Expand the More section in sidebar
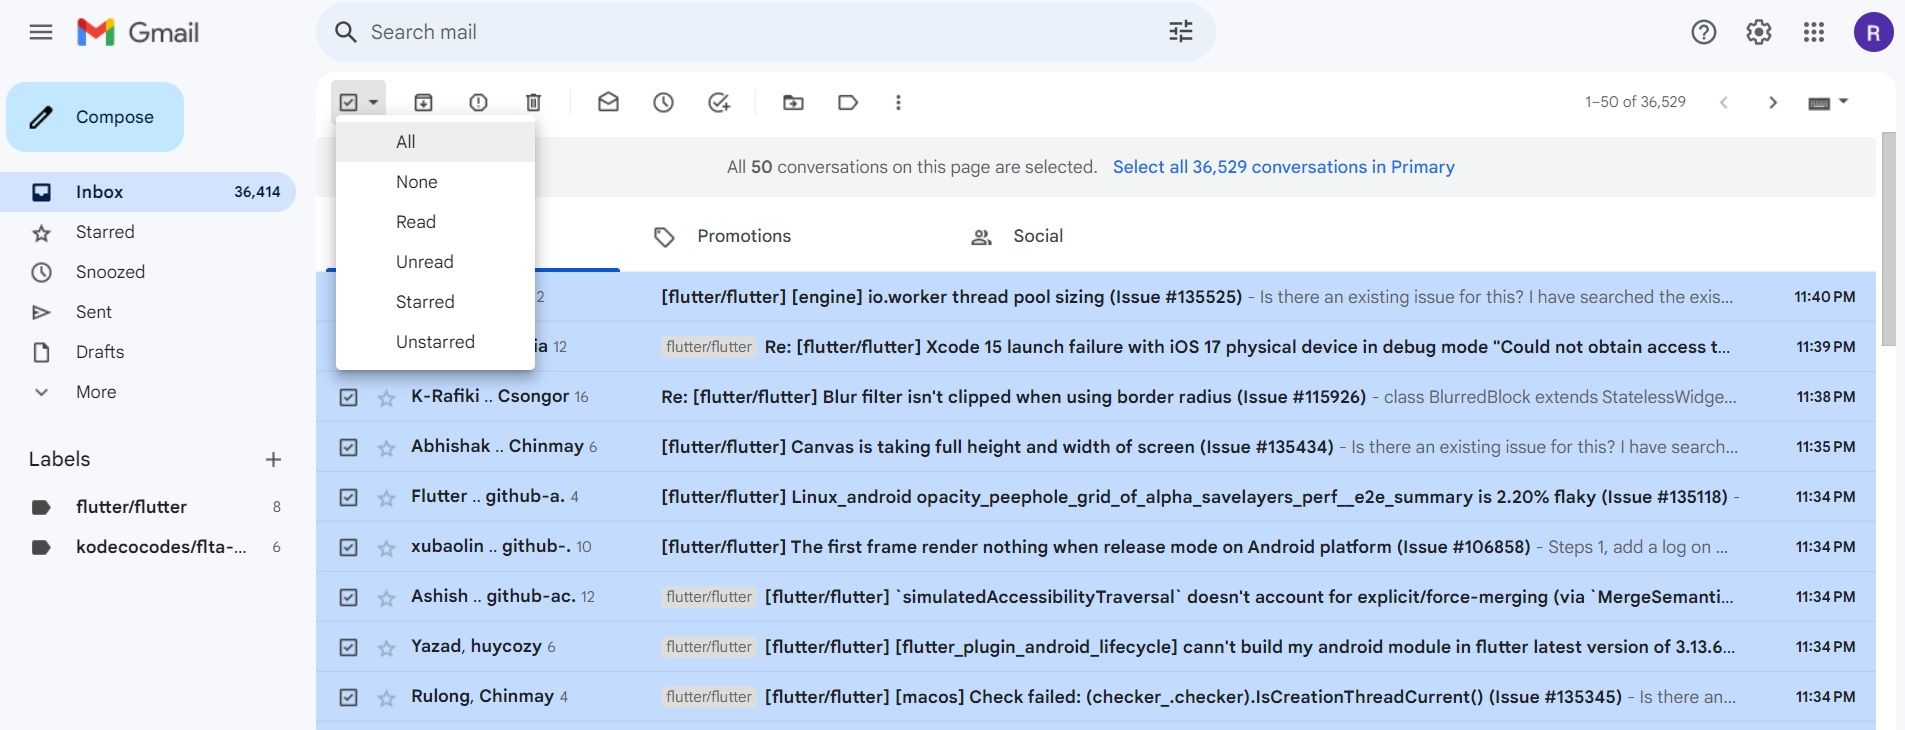 (x=95, y=392)
